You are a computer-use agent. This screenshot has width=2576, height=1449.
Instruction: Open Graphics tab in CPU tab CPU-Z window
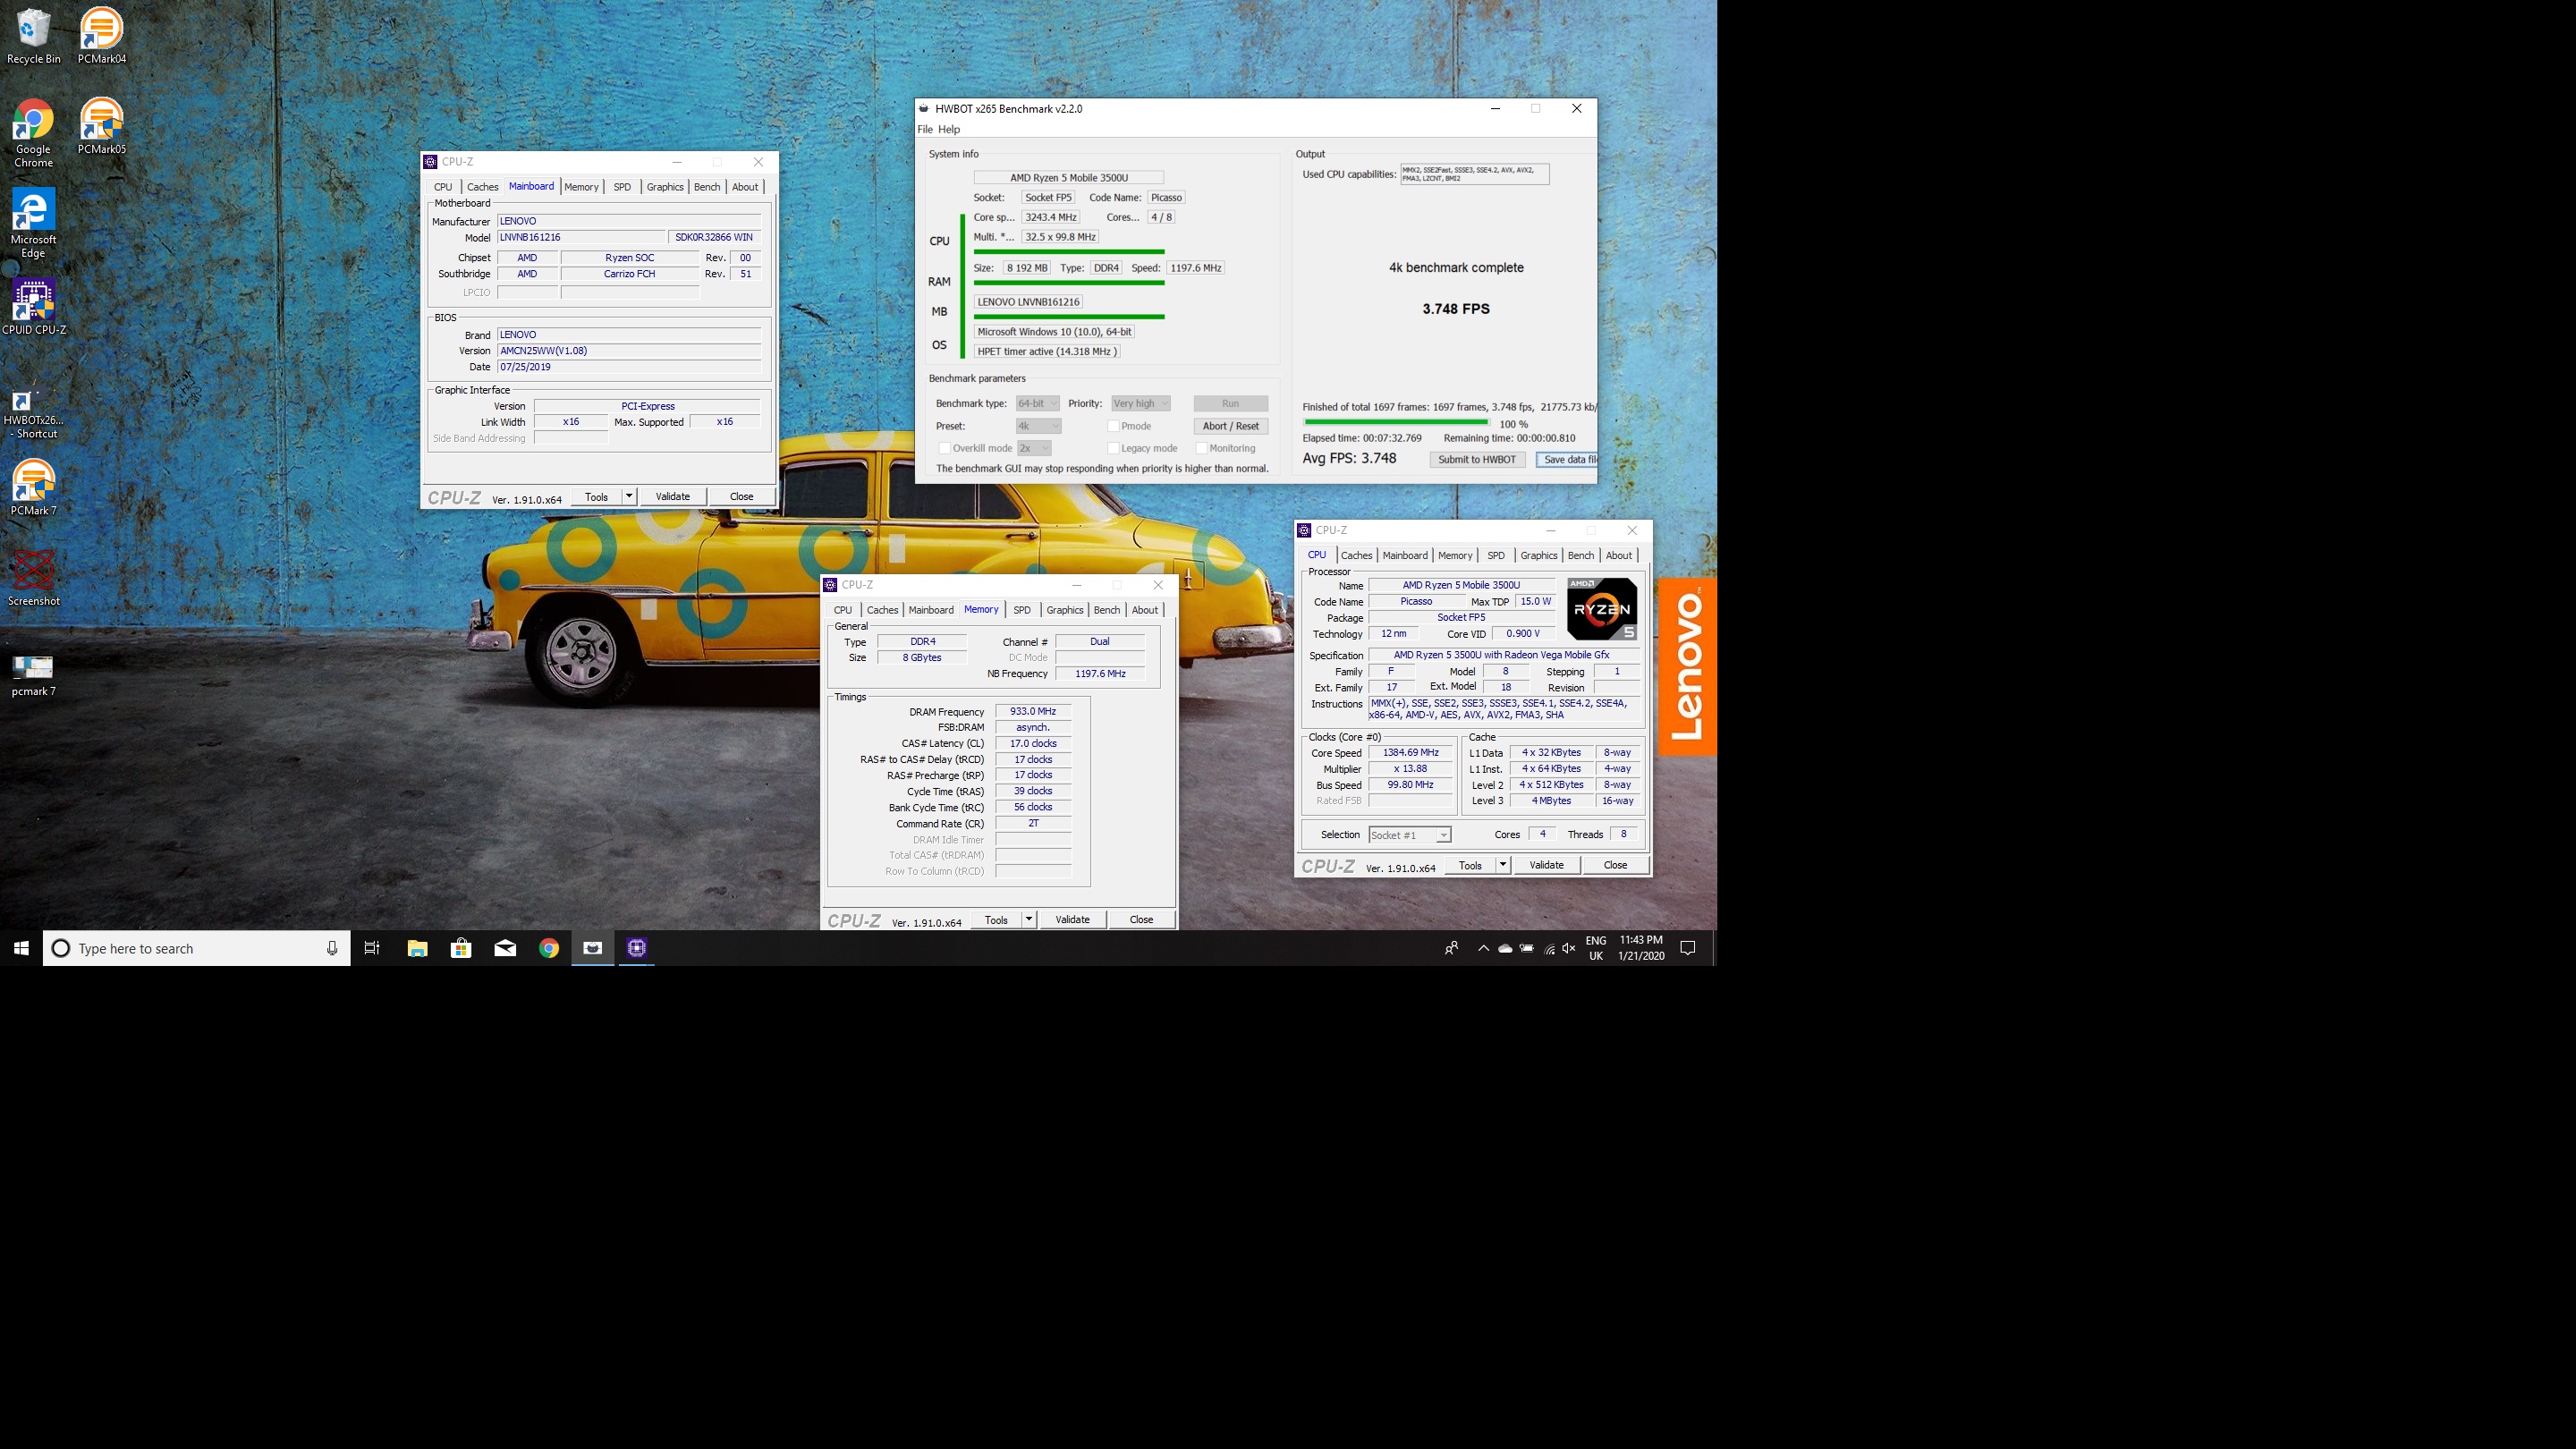pos(1538,556)
